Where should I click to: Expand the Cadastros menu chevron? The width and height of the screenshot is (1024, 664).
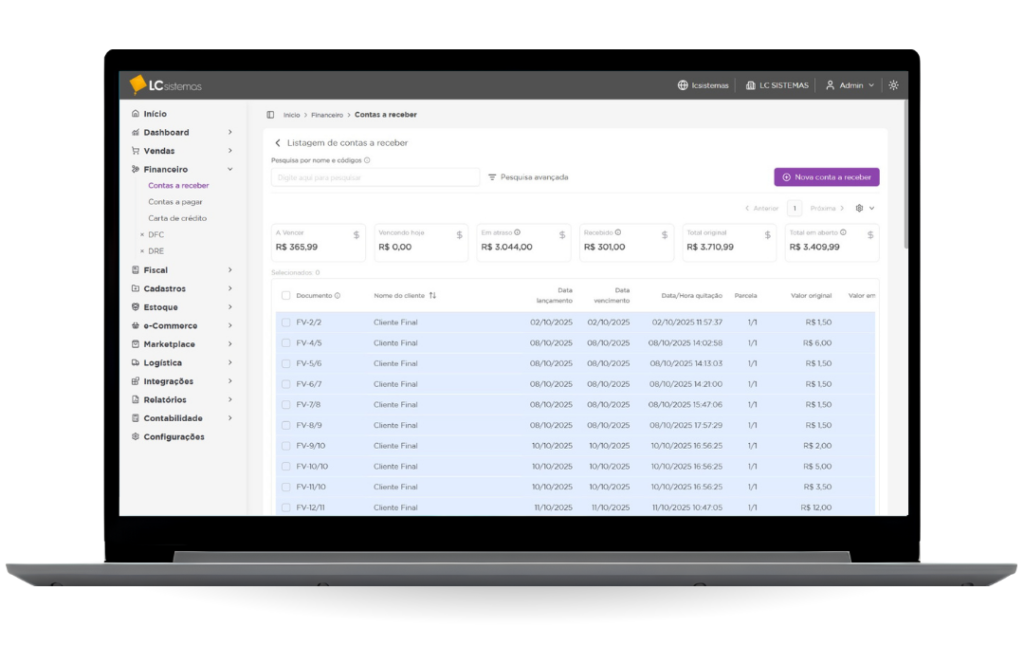230,289
